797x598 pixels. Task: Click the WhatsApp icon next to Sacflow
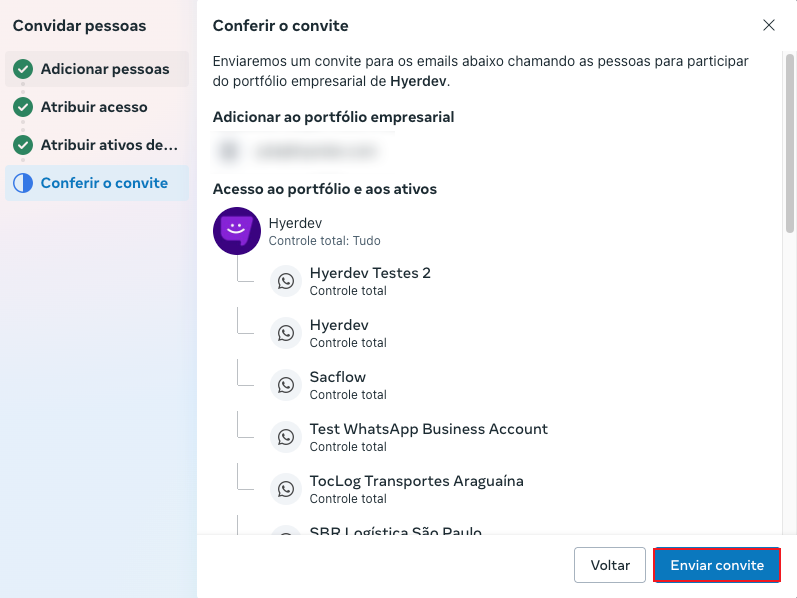286,386
